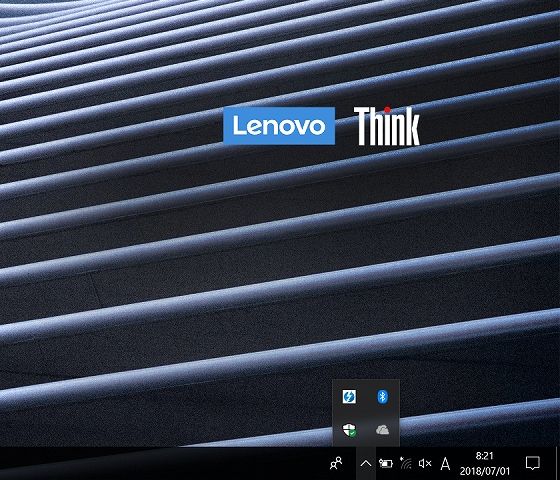
Task: Open the Thunderbolt tray icon
Action: tap(349, 396)
